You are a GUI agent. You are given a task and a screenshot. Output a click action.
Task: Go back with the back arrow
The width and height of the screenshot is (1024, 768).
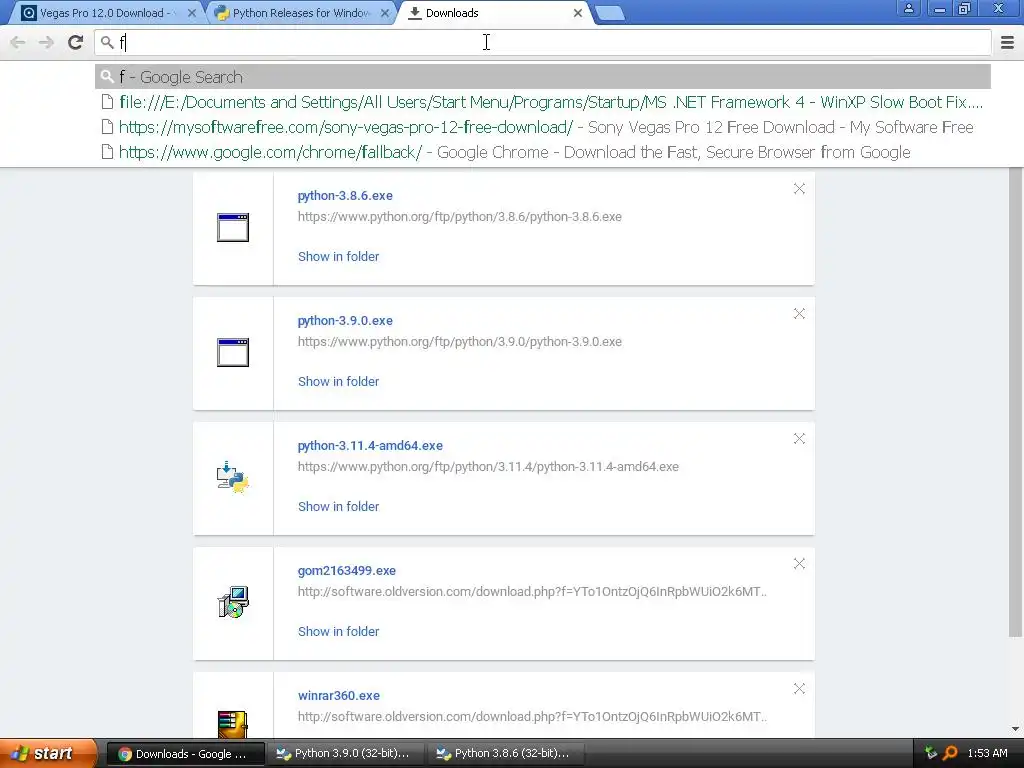click(18, 42)
